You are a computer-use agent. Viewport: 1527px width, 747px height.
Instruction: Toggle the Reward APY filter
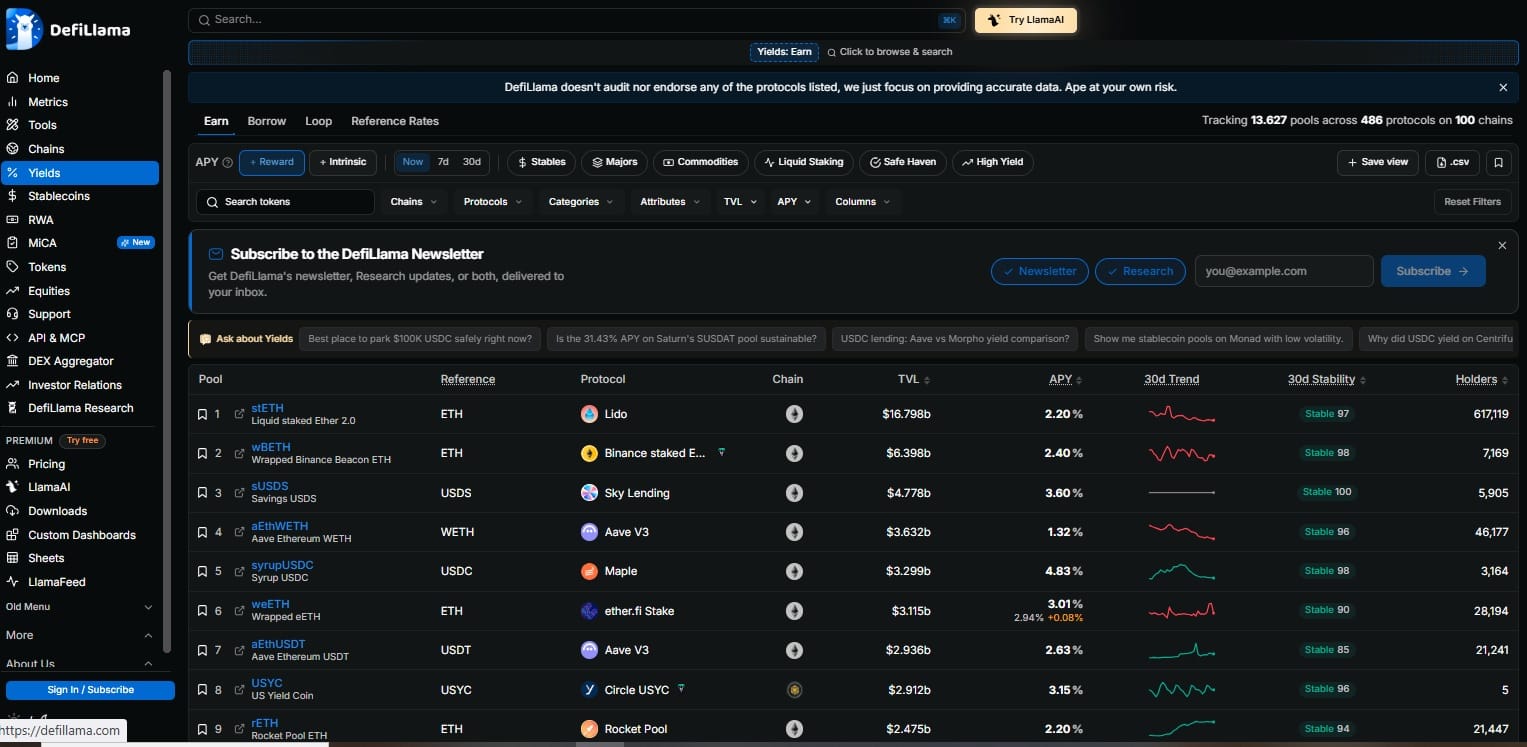click(272, 162)
